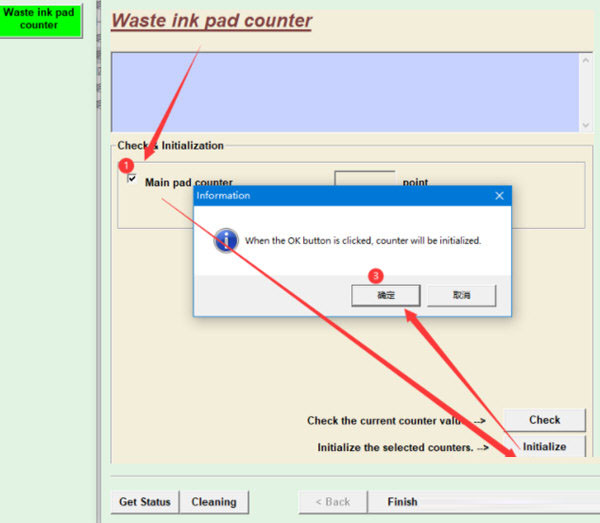The image size is (600, 523).
Task: Confirm the dialog with the 确定 button
Action: pyautogui.click(x=385, y=295)
